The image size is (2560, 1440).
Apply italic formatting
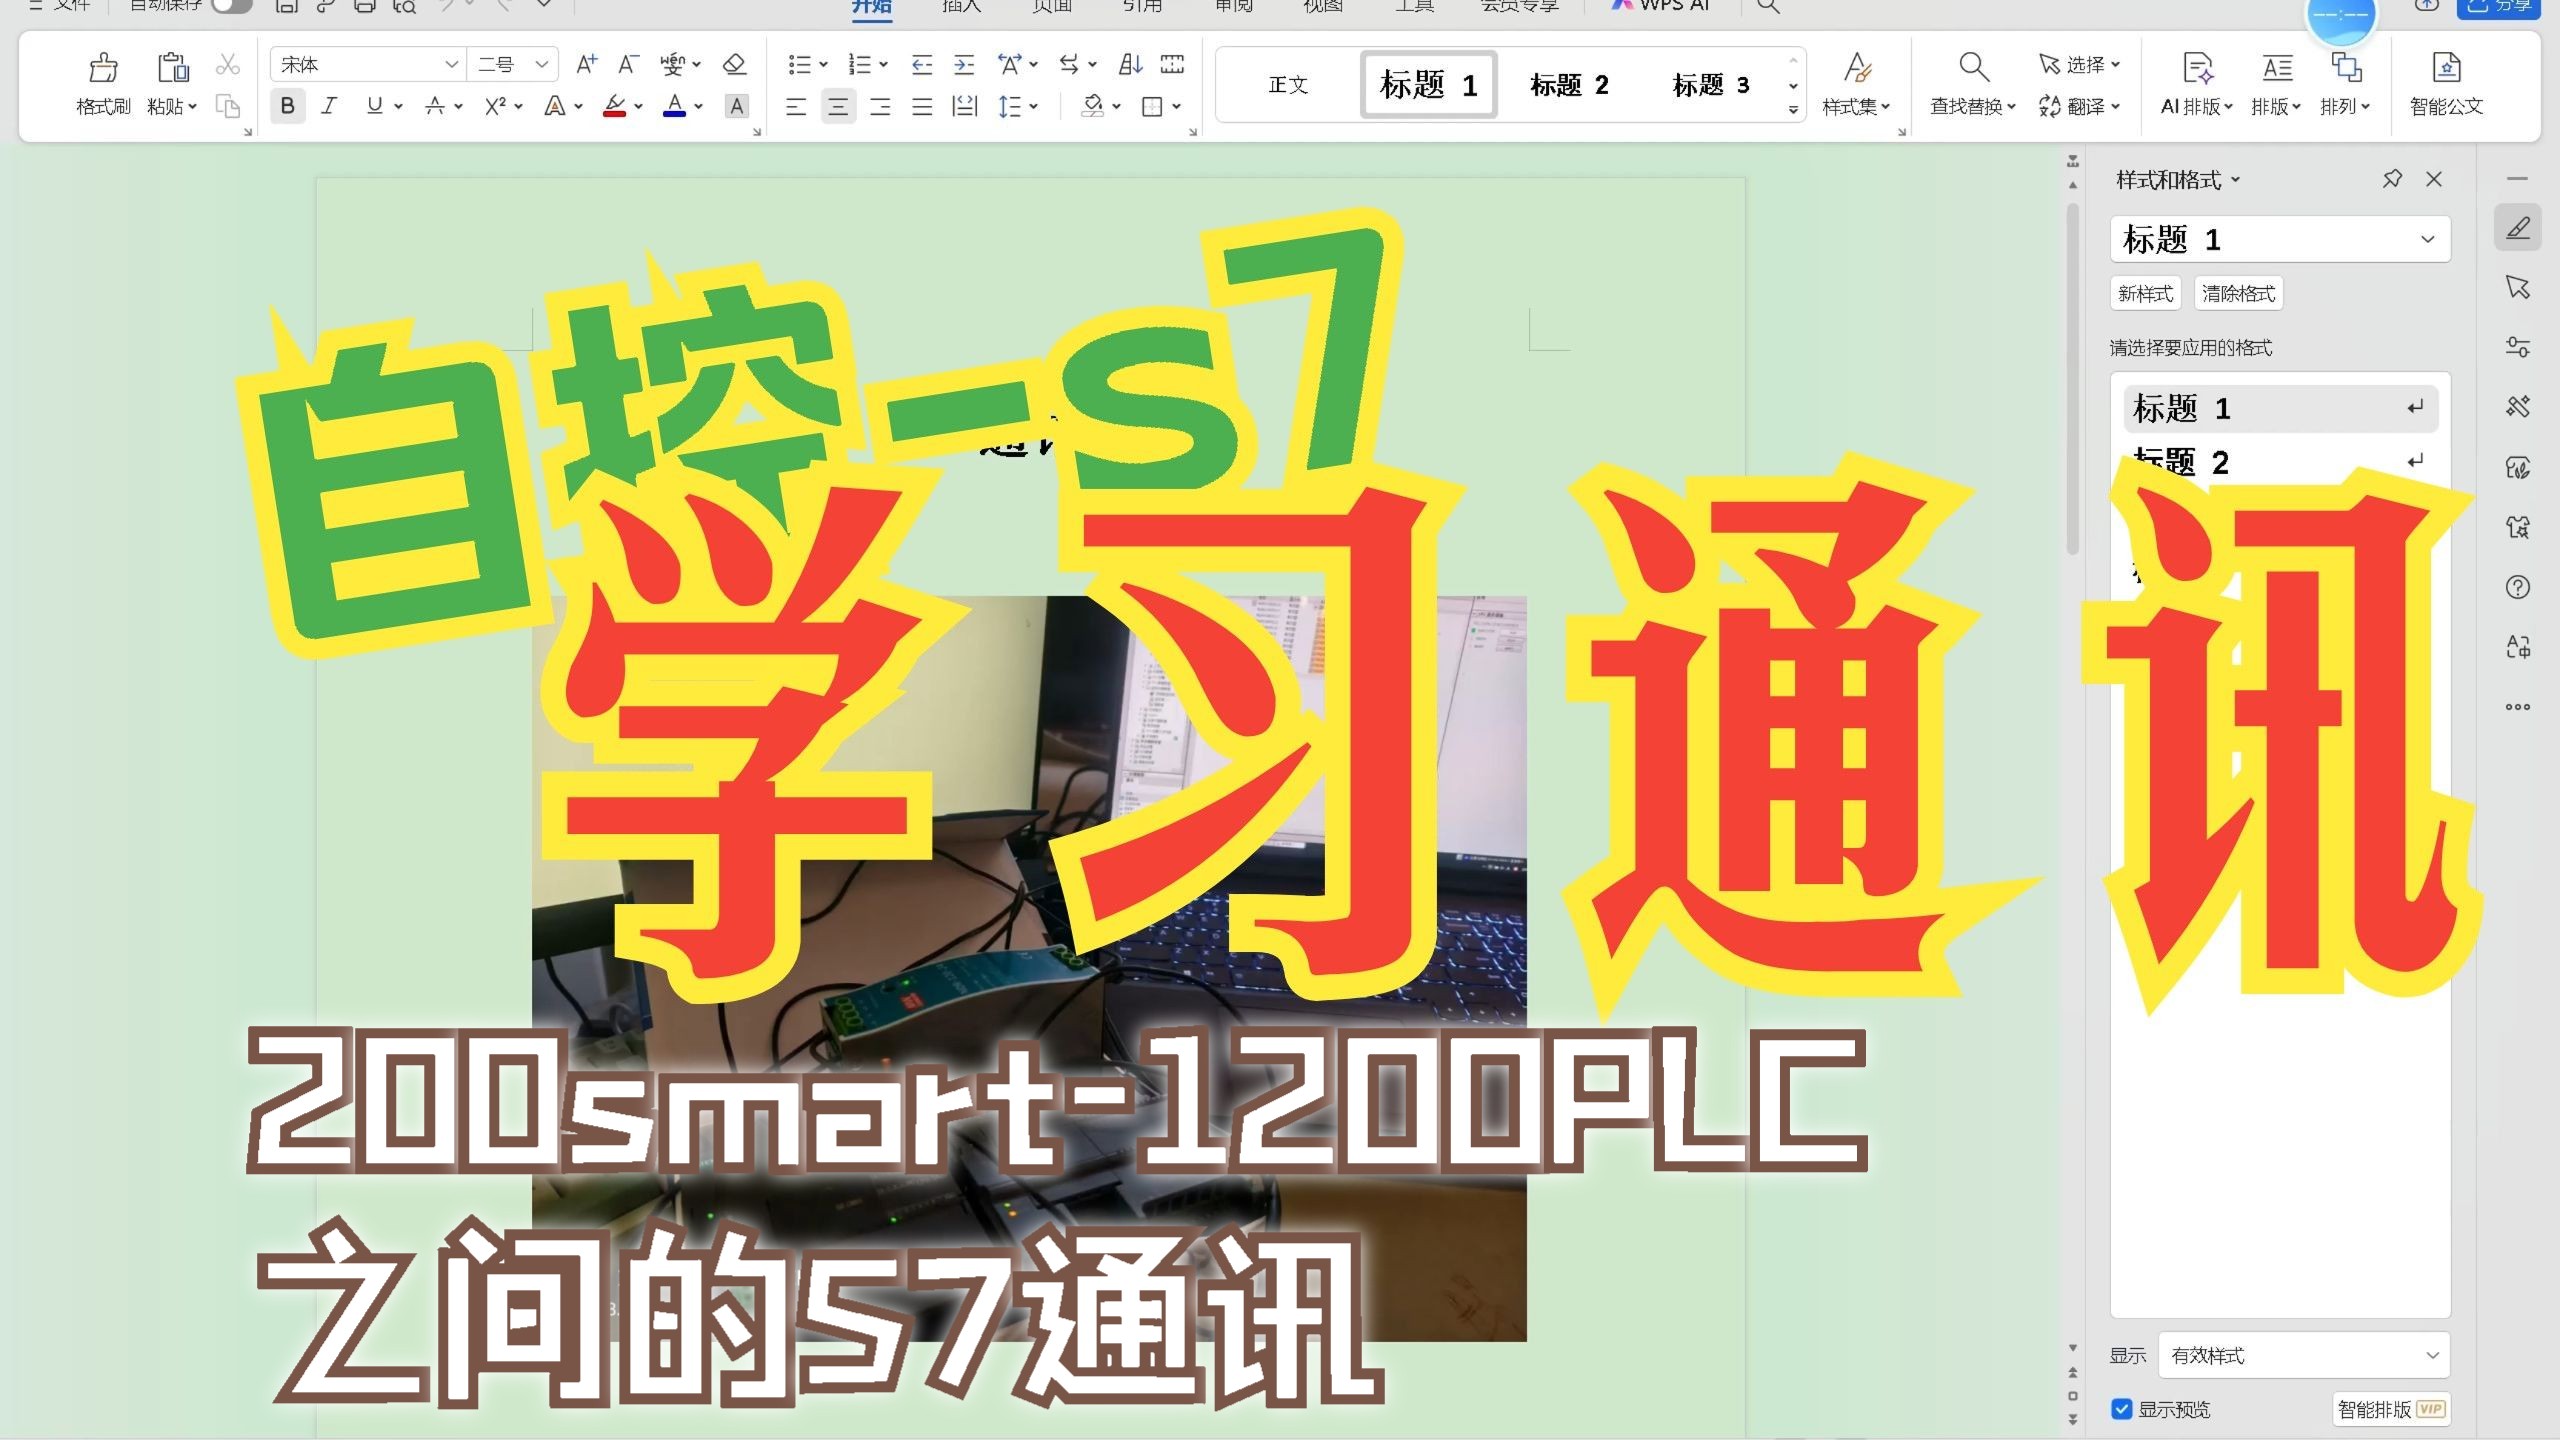click(329, 106)
